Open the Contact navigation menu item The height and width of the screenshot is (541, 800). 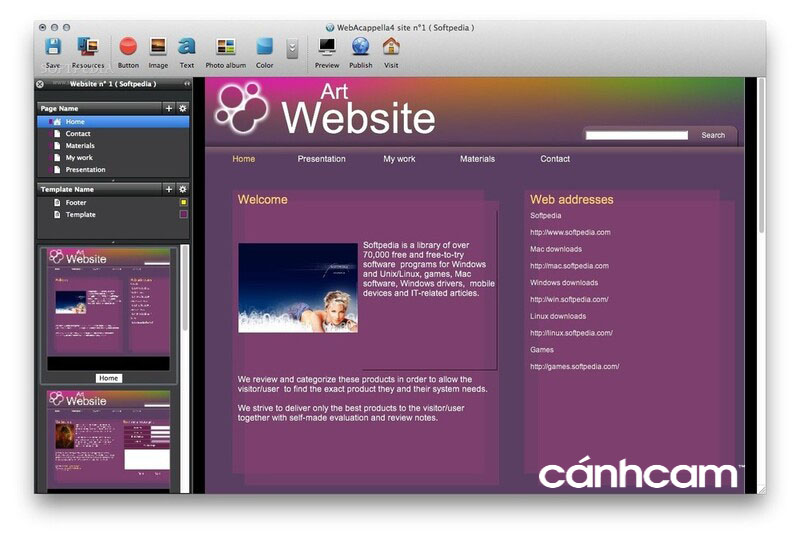[x=555, y=159]
